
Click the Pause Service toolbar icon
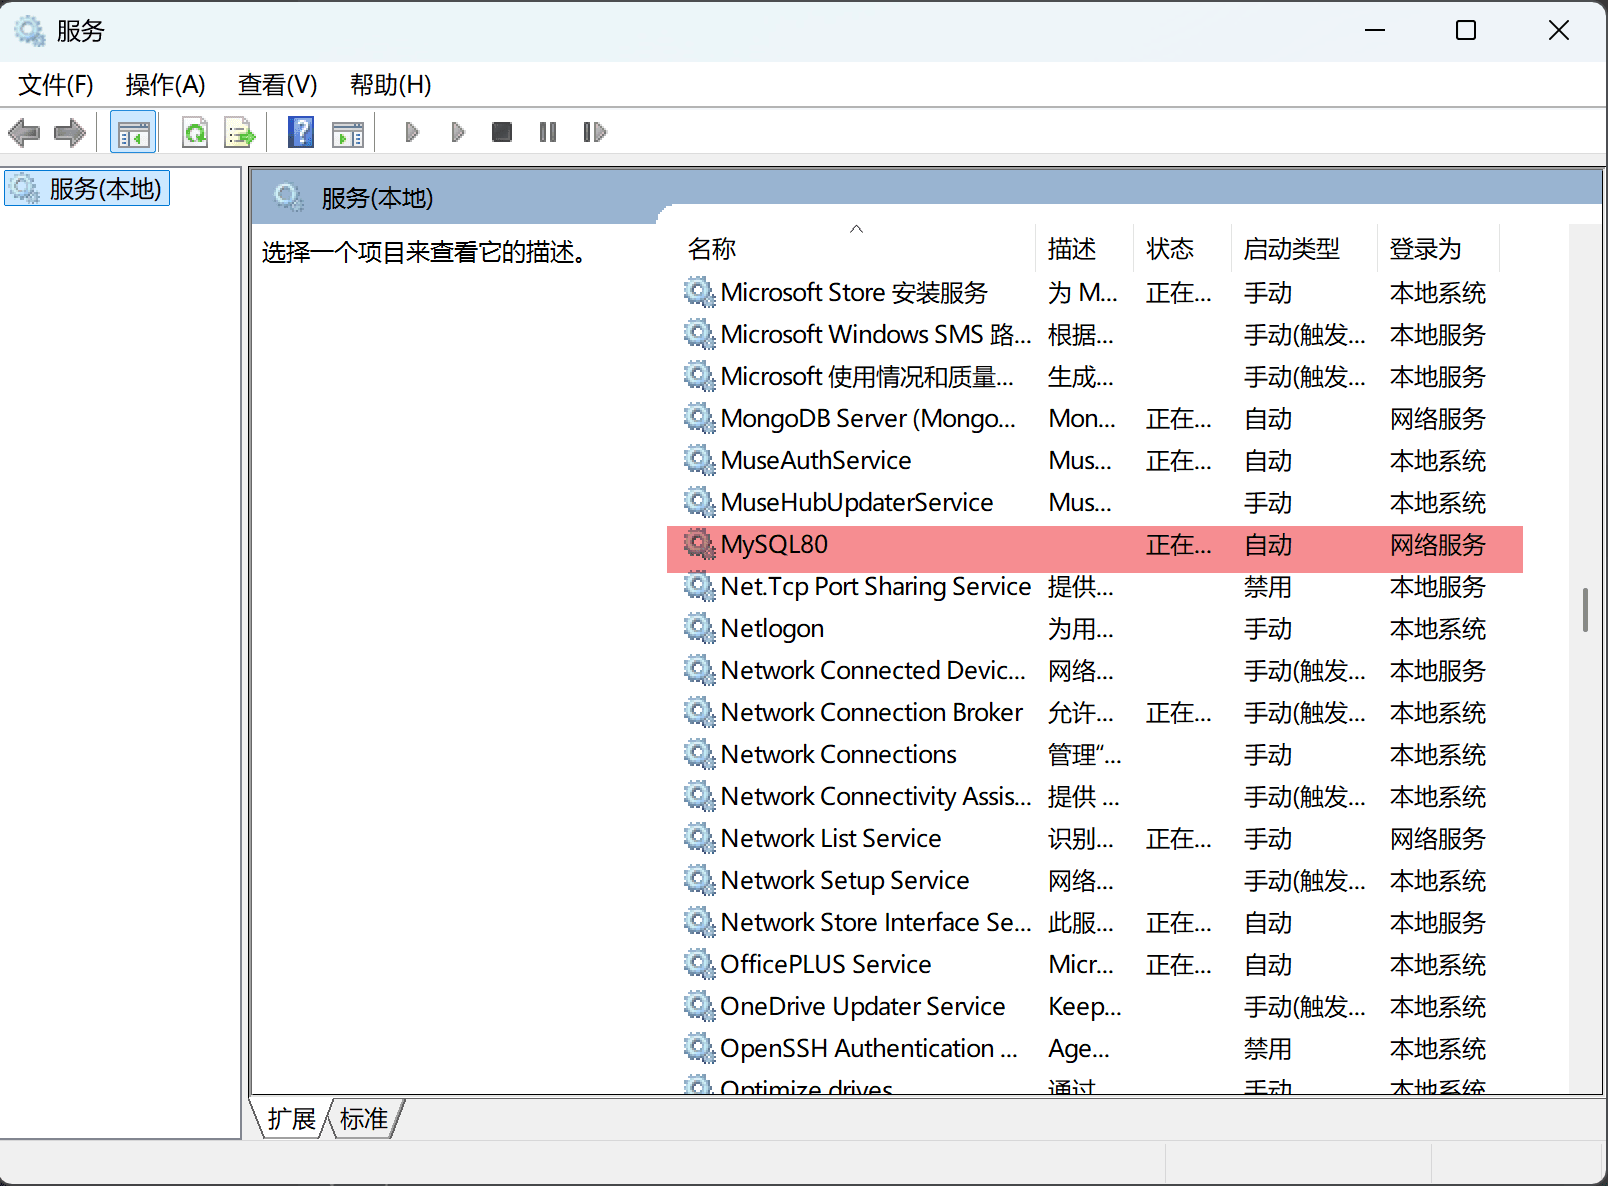(x=547, y=132)
